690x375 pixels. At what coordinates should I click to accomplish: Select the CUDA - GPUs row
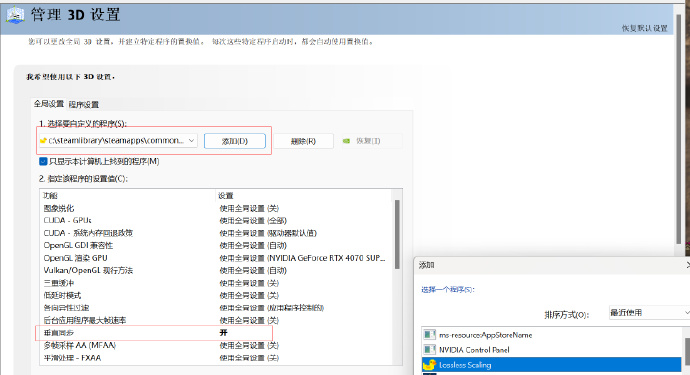[216, 221]
